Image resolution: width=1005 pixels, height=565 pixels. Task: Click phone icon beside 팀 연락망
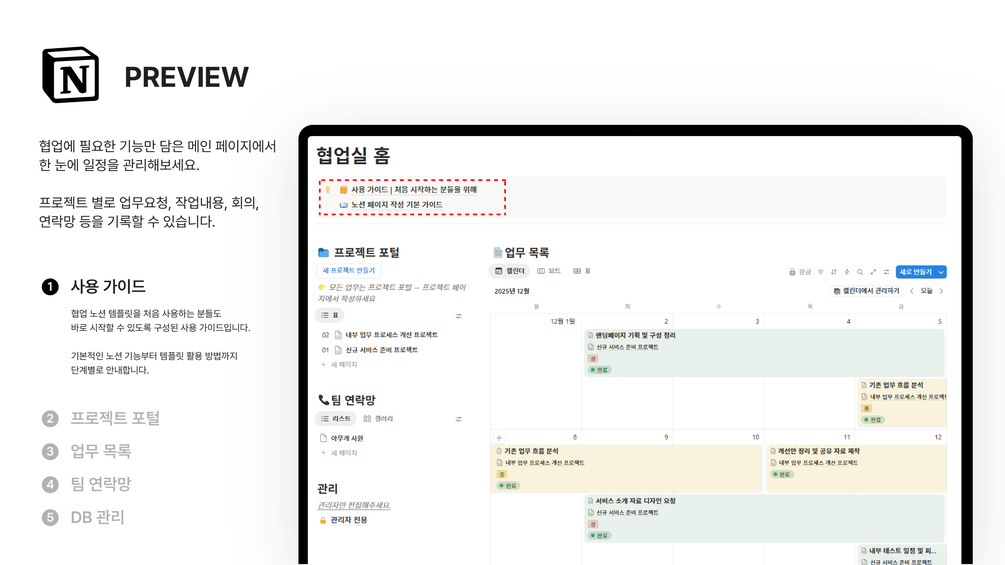324,400
